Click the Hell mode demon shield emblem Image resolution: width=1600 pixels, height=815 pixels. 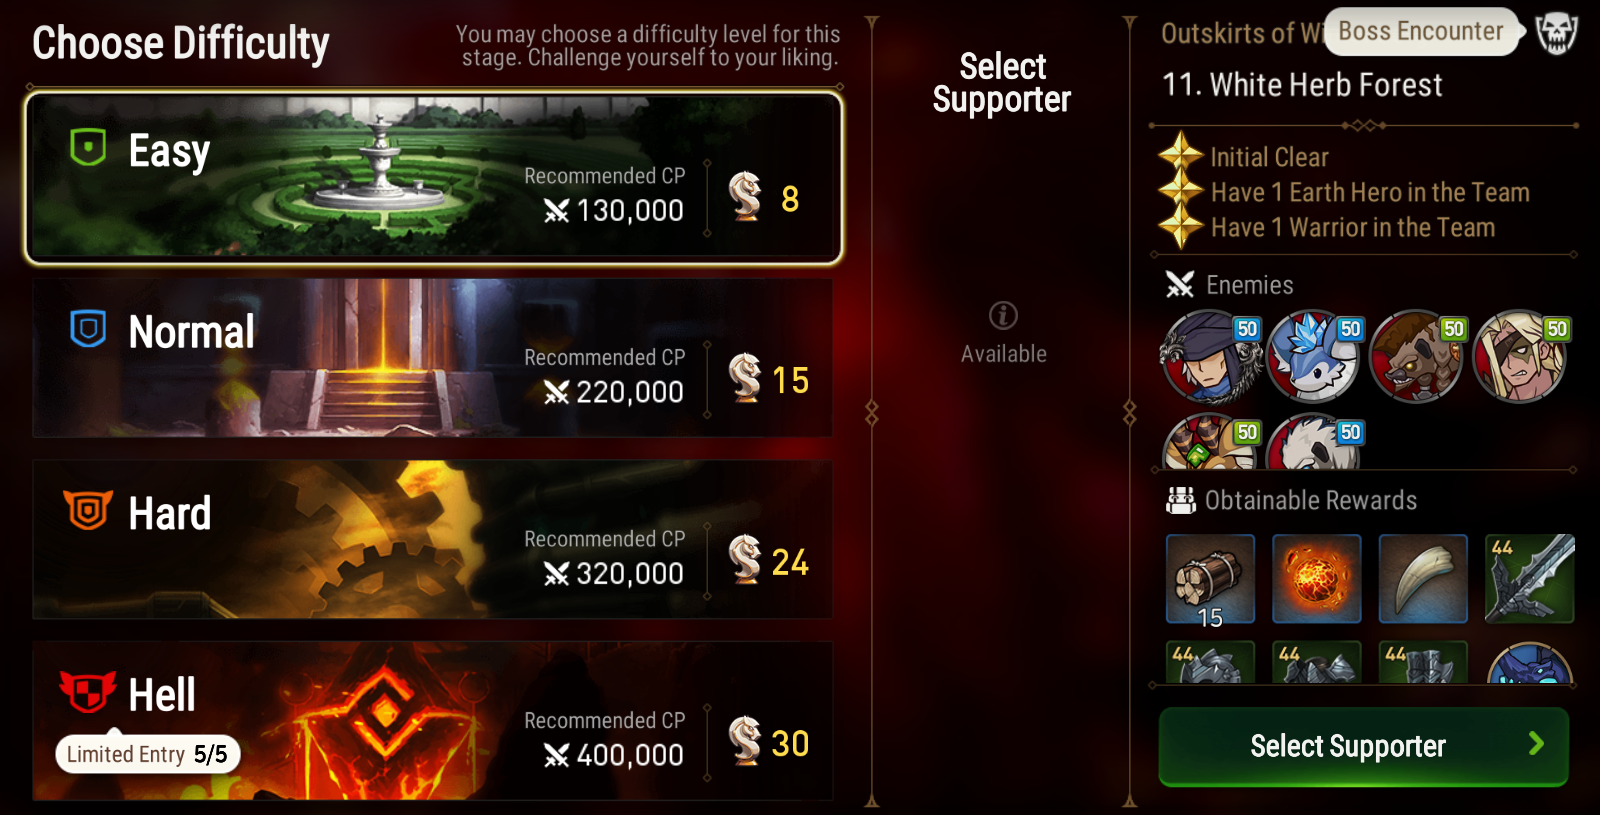pos(88,691)
